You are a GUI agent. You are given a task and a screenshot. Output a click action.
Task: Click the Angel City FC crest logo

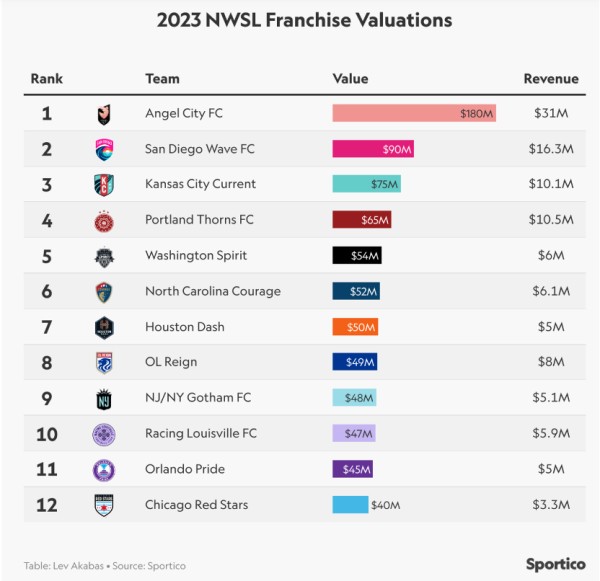coord(104,114)
